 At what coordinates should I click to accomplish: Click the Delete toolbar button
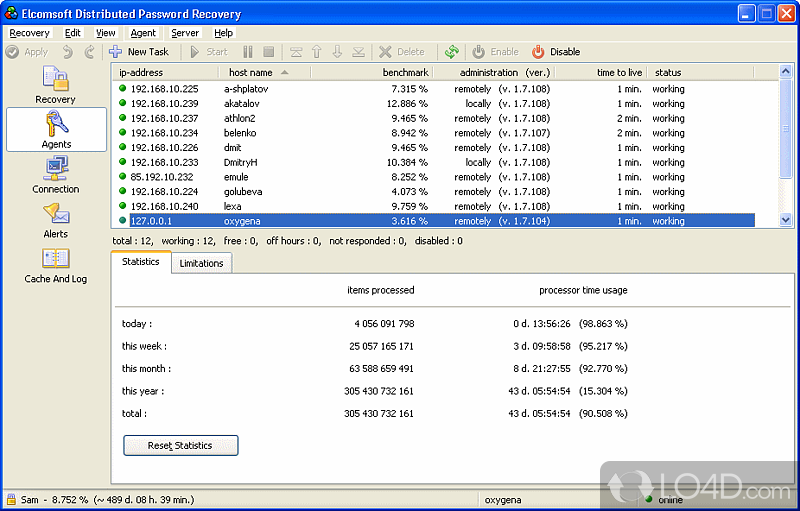click(x=401, y=52)
